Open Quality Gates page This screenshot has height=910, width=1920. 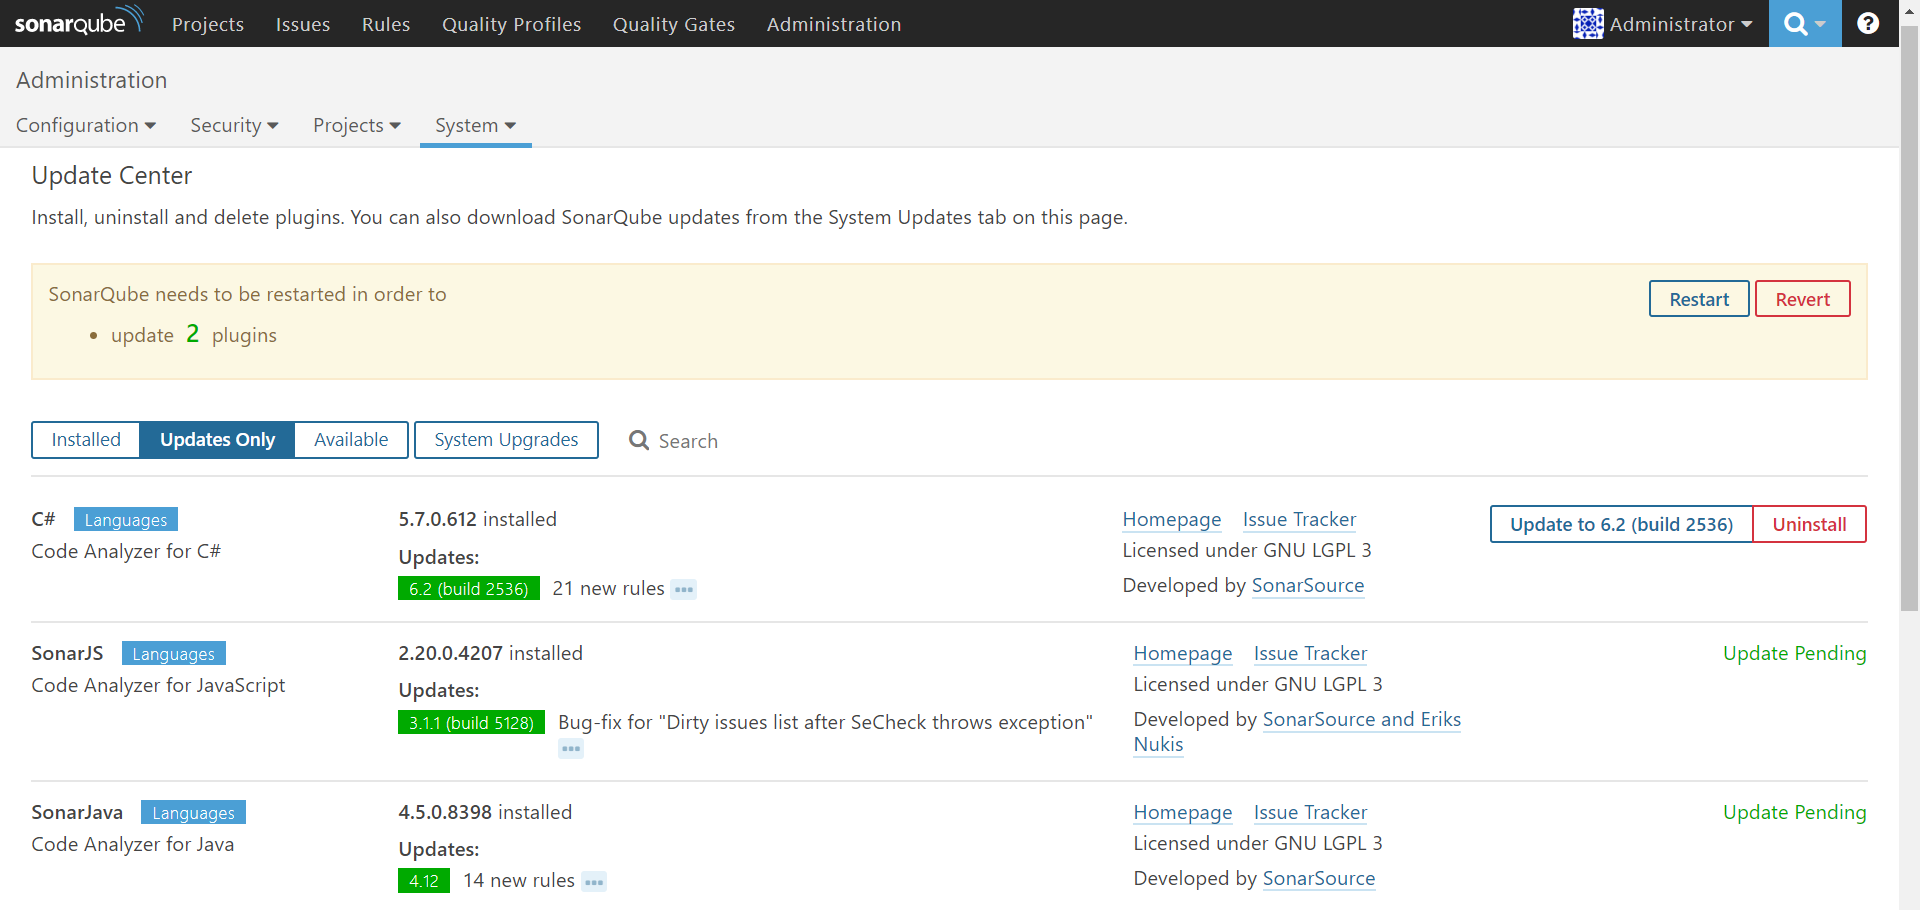tap(674, 24)
